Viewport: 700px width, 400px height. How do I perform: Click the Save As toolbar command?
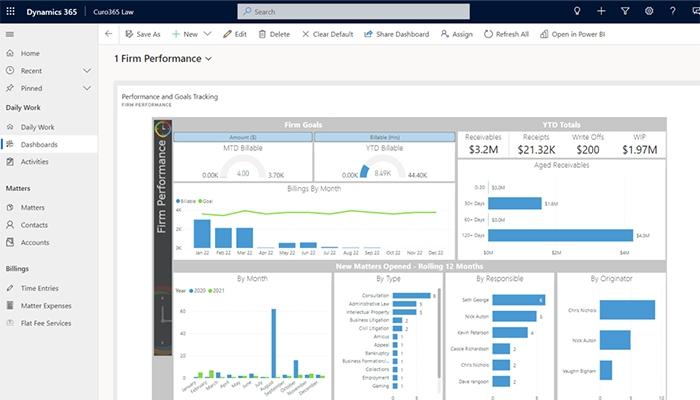coord(143,34)
